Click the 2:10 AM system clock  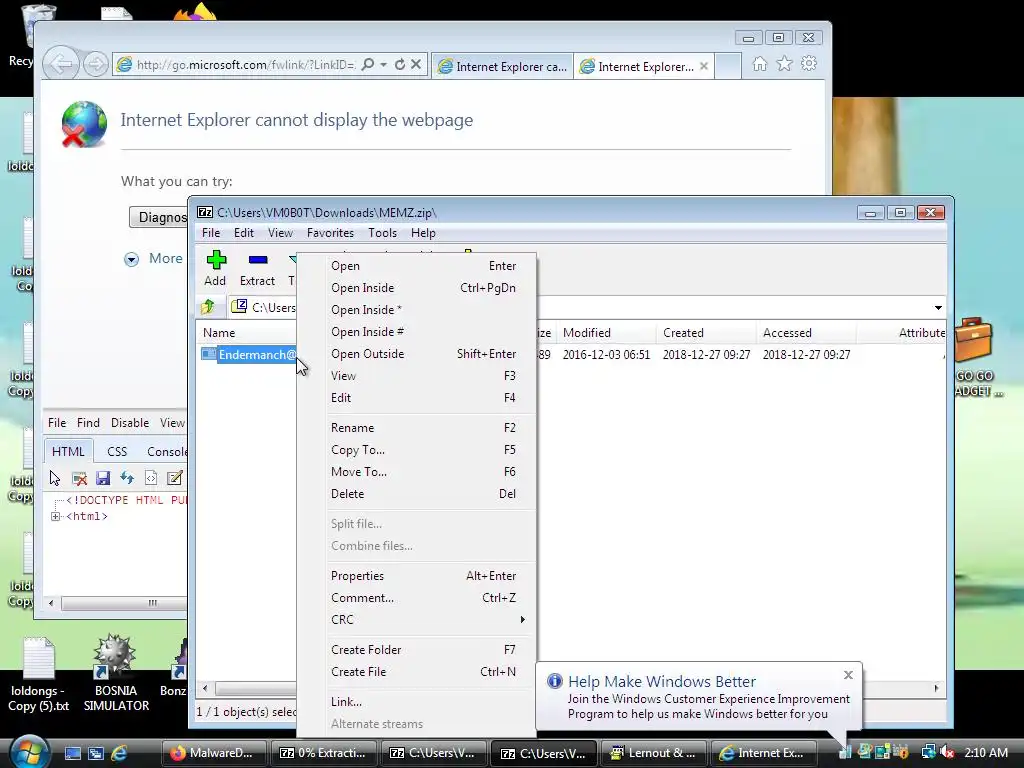click(985, 753)
